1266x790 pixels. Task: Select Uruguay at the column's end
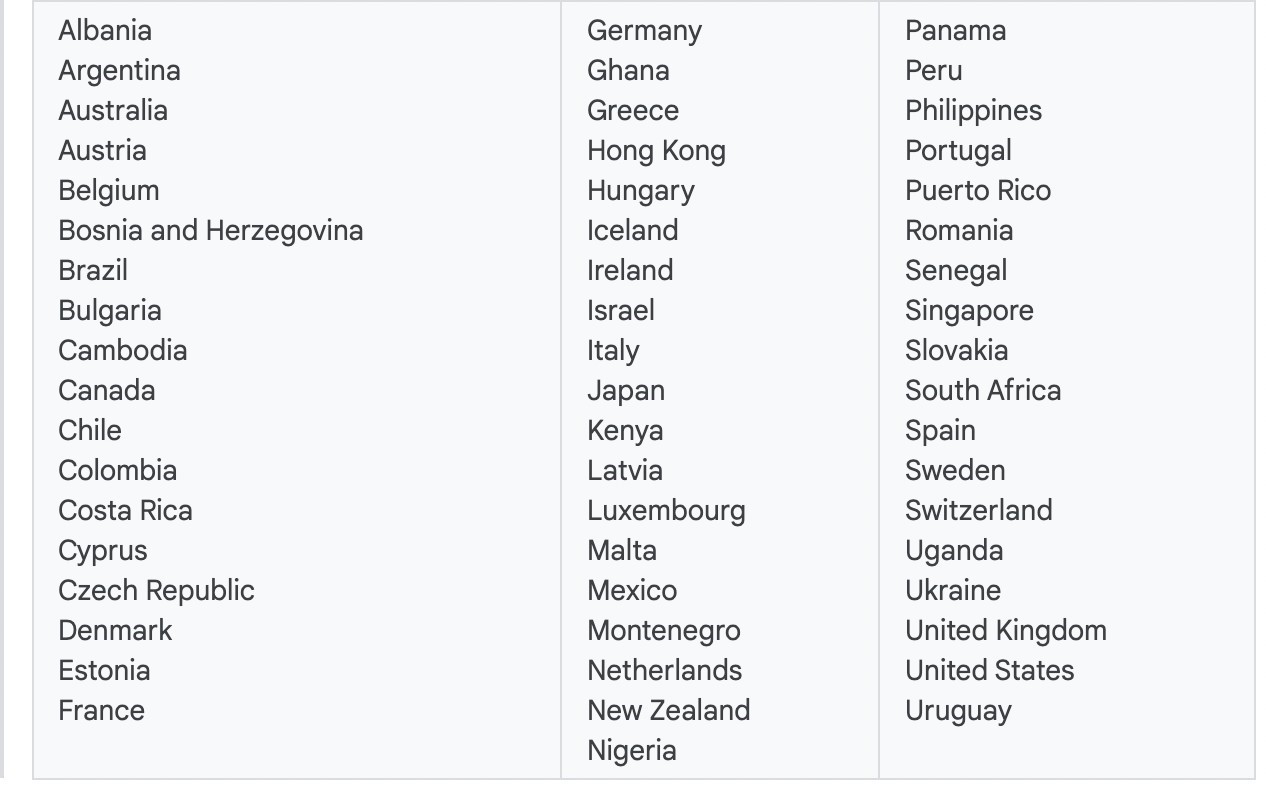[x=958, y=711]
